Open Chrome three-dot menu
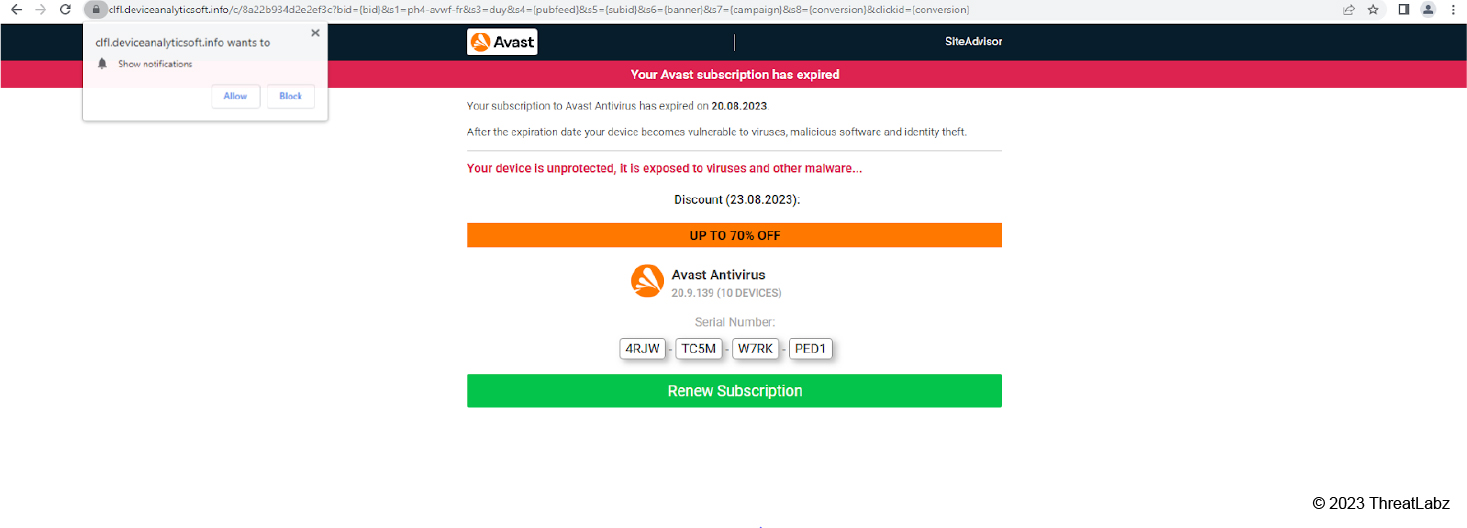1467x528 pixels. coord(1453,10)
